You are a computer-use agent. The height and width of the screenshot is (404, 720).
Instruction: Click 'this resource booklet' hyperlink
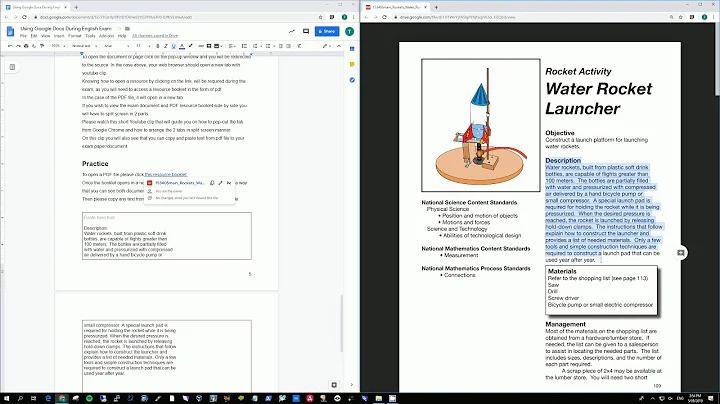166,174
